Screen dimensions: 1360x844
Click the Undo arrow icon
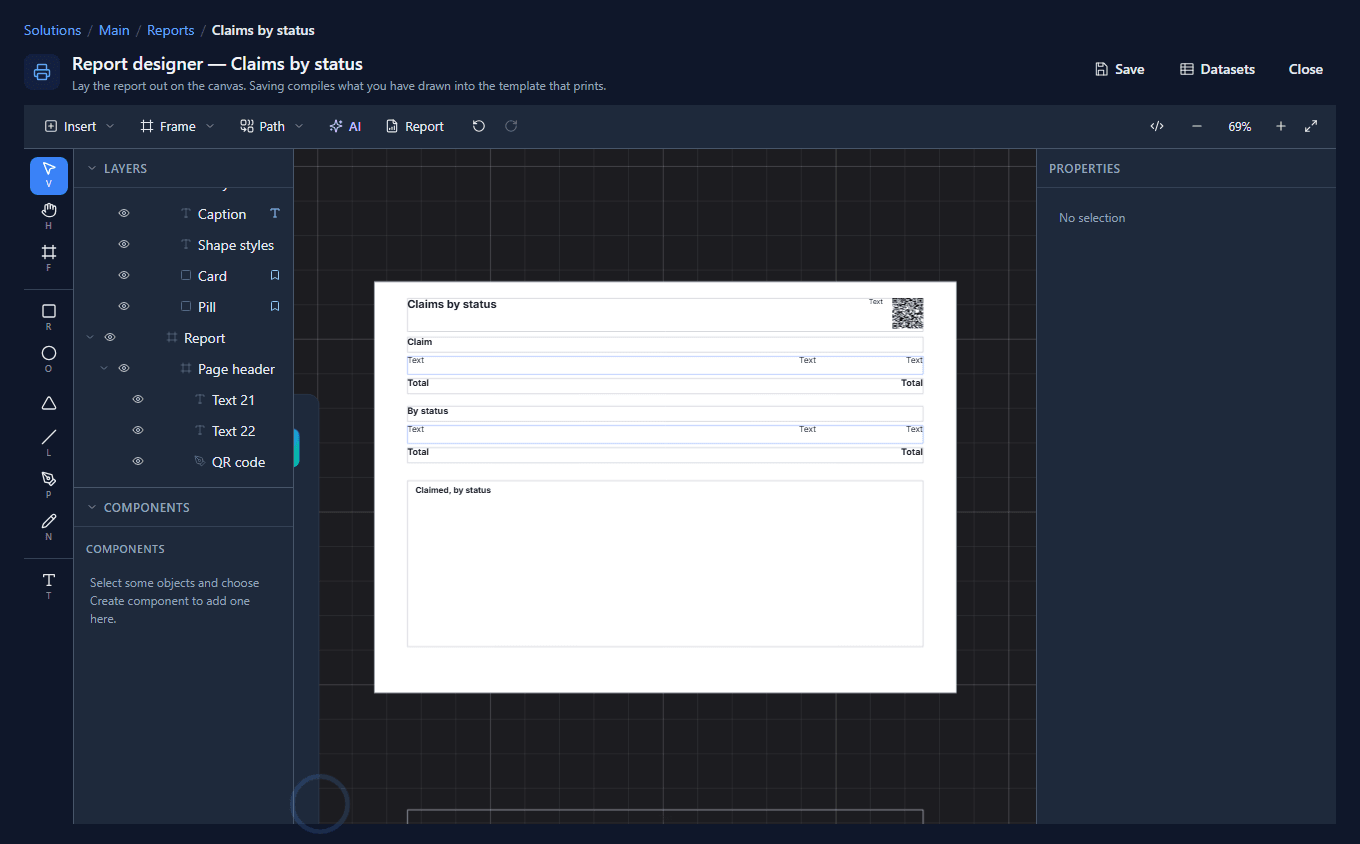pyautogui.click(x=479, y=126)
